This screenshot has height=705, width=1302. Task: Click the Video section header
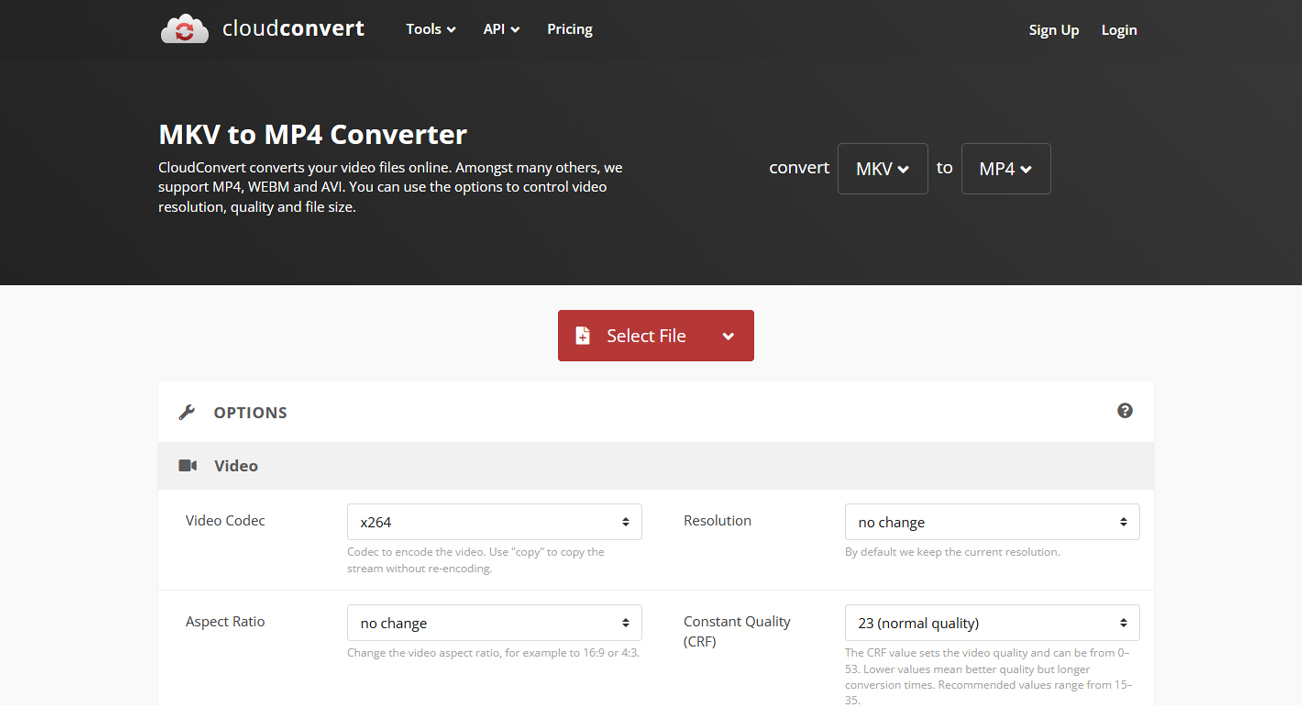coord(236,466)
